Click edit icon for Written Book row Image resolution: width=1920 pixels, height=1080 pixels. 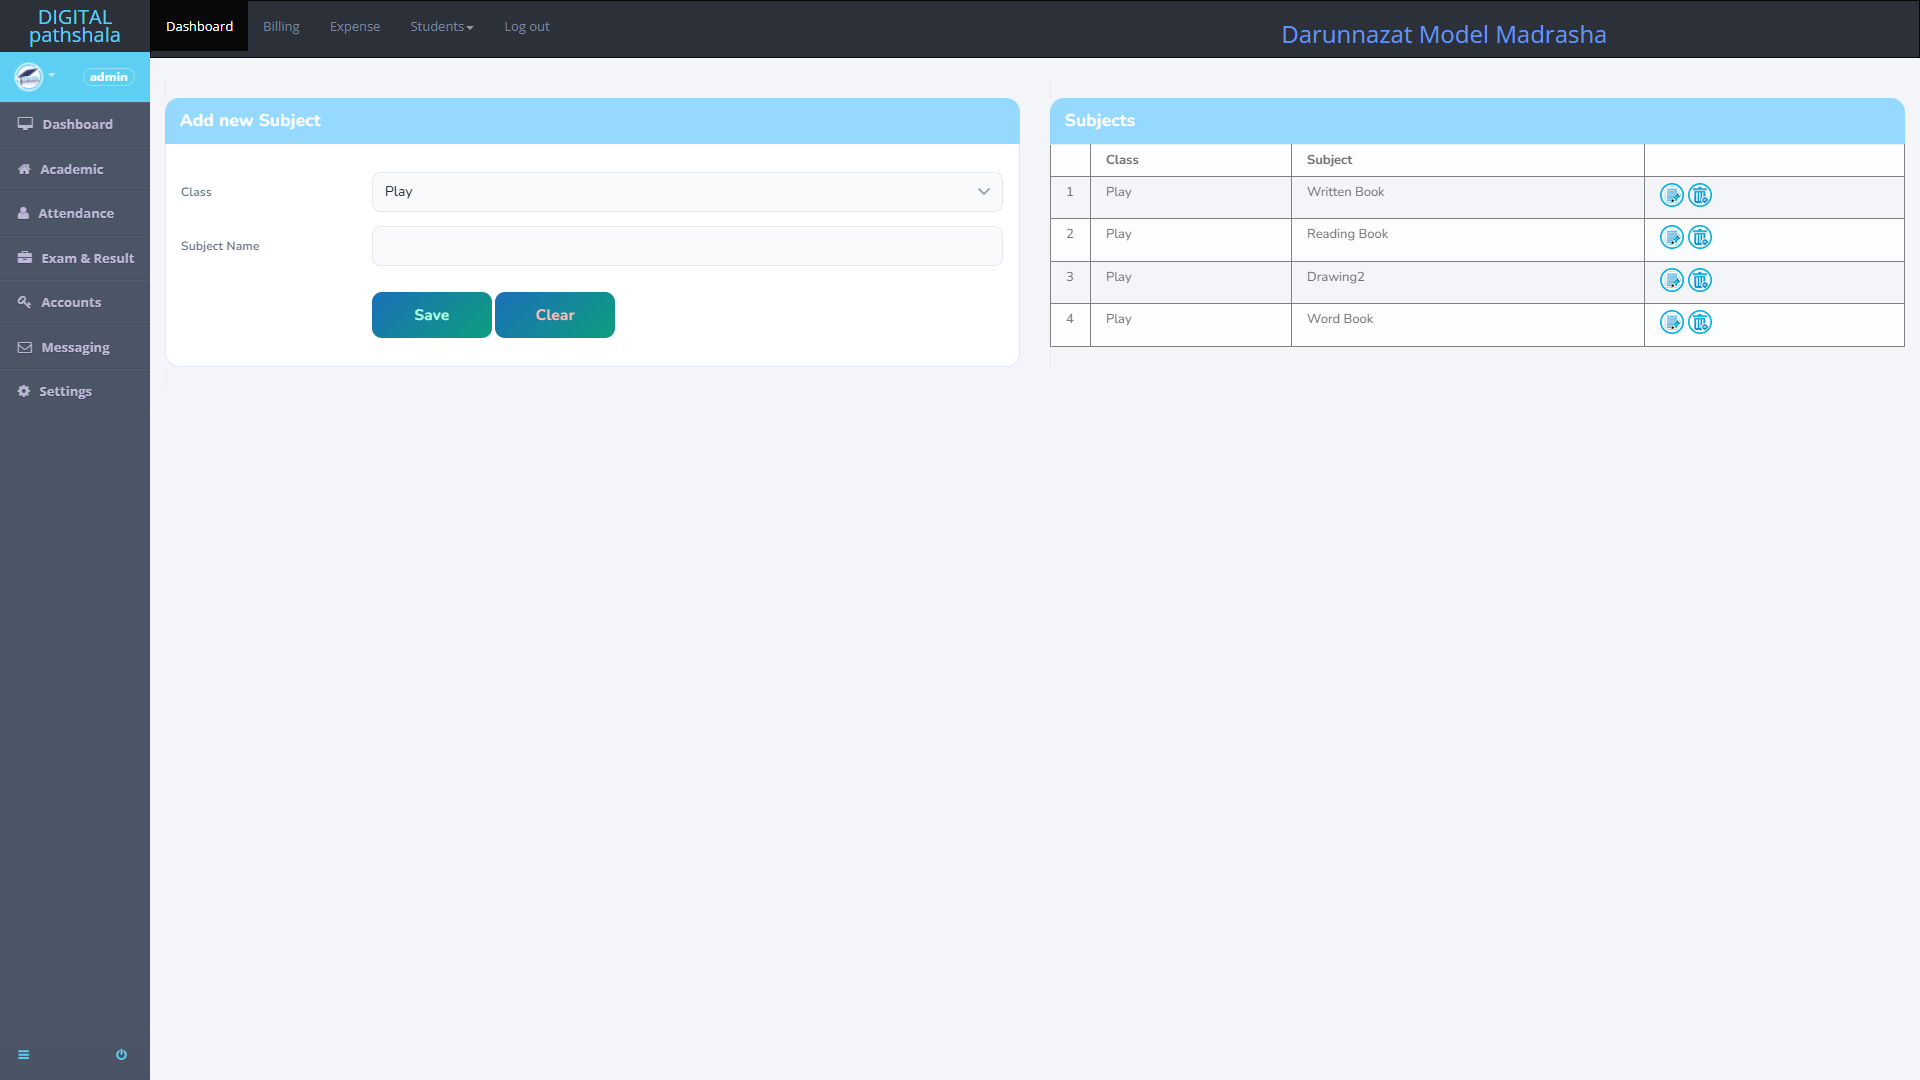click(1671, 195)
